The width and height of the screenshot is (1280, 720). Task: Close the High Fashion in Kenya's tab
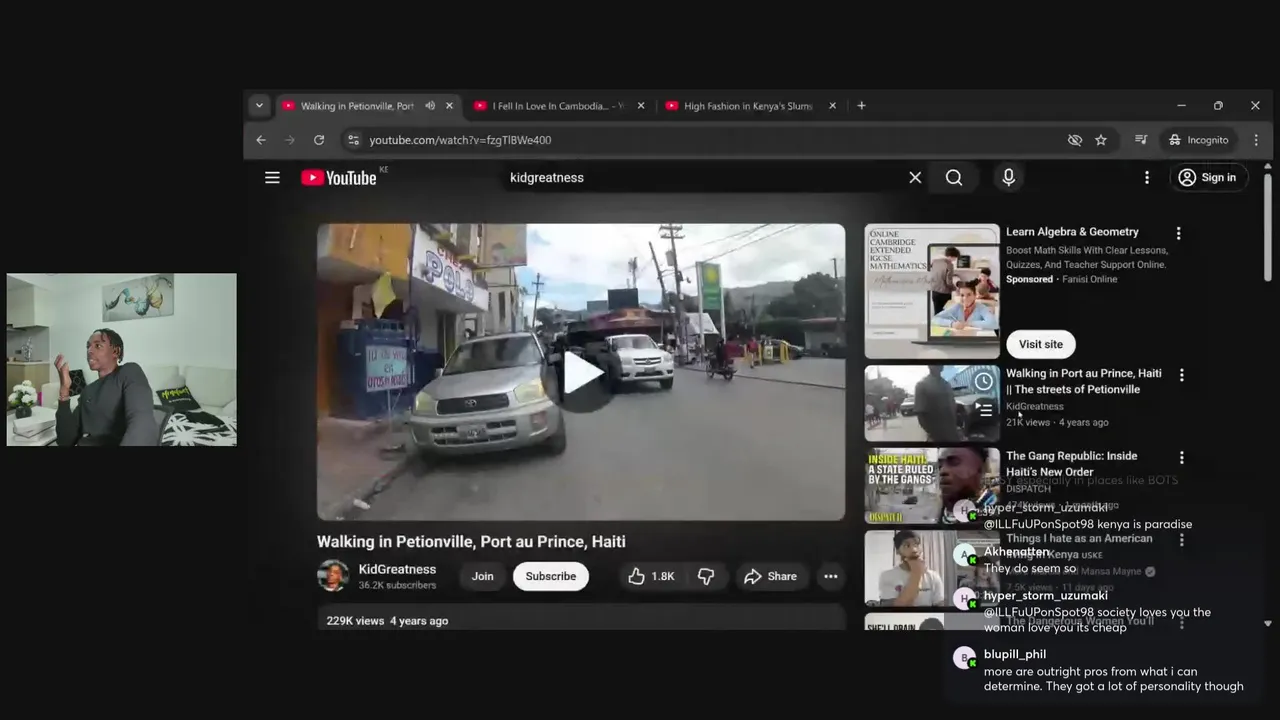pyautogui.click(x=832, y=106)
